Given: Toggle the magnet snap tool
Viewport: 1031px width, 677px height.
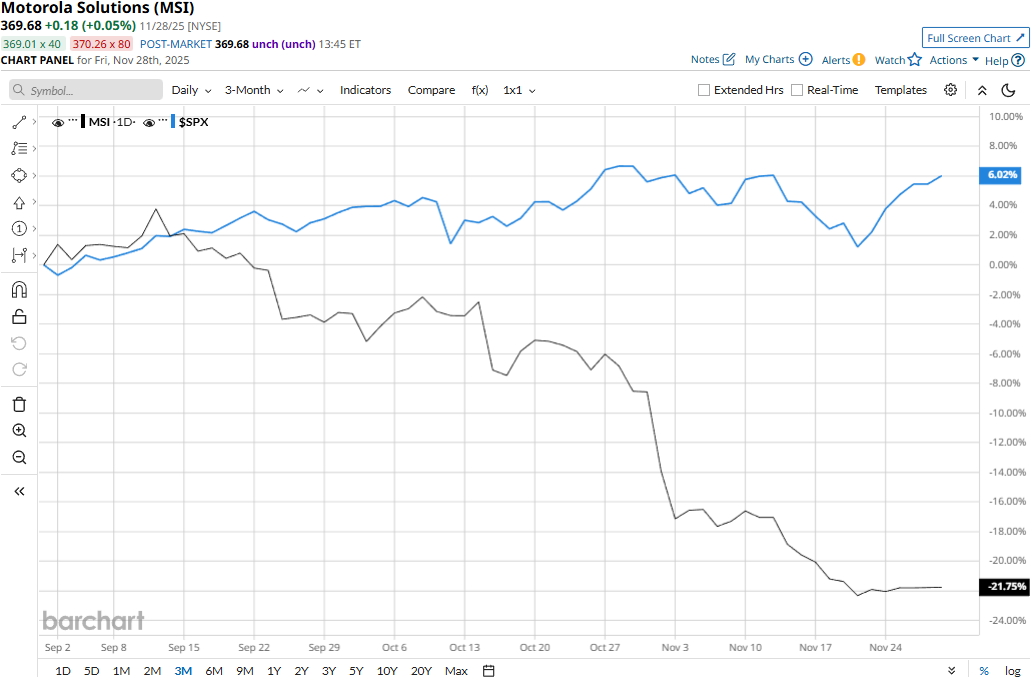Looking at the screenshot, I should pos(19,290).
